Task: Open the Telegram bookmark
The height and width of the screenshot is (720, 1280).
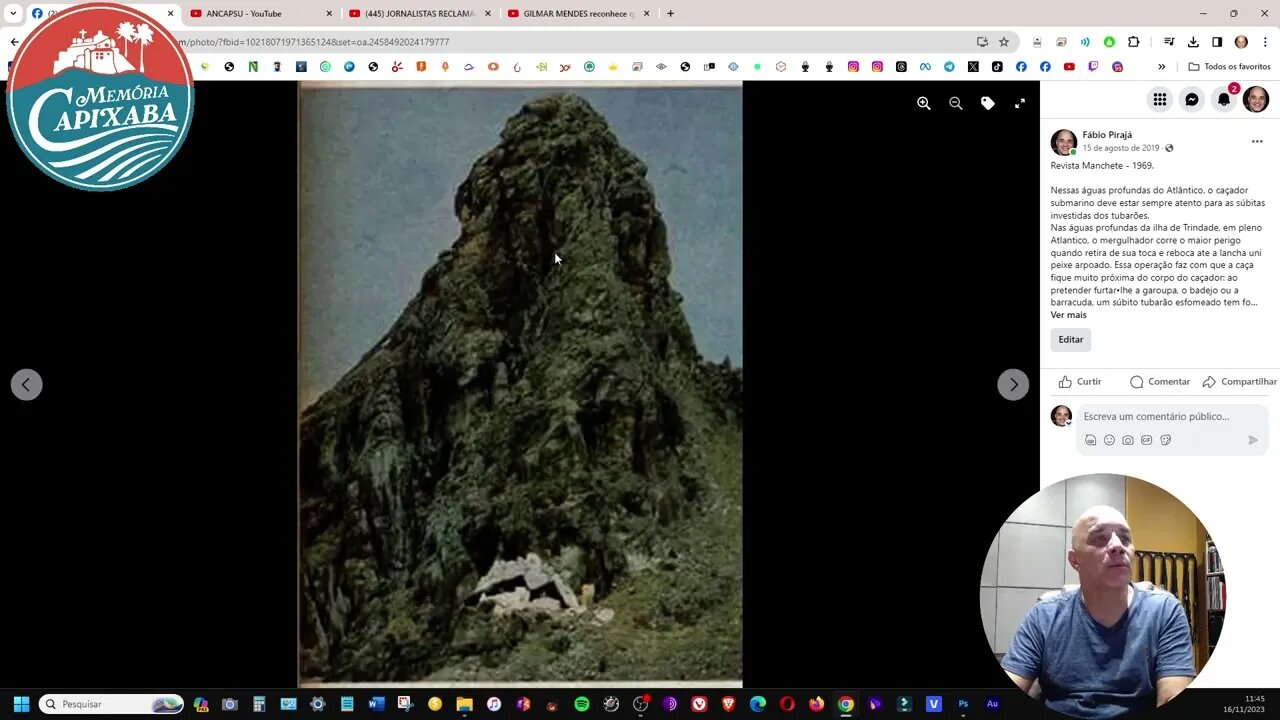Action: point(949,67)
